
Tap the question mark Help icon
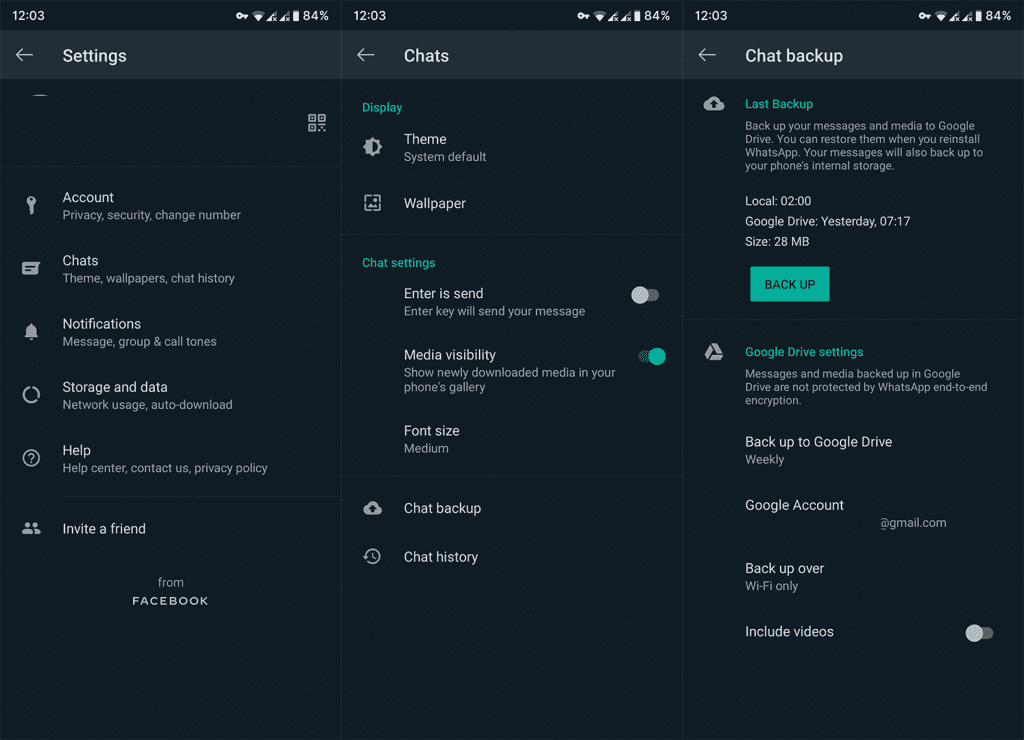pyautogui.click(x=31, y=458)
